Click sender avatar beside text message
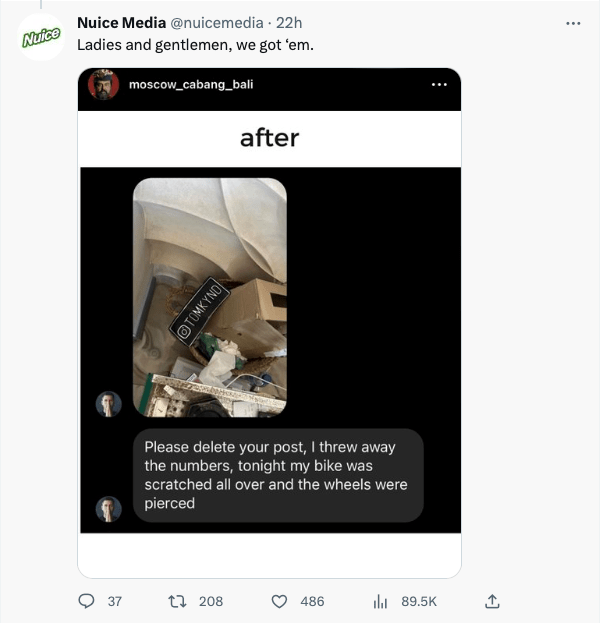Screen dimensions: 603x623 tap(109, 508)
